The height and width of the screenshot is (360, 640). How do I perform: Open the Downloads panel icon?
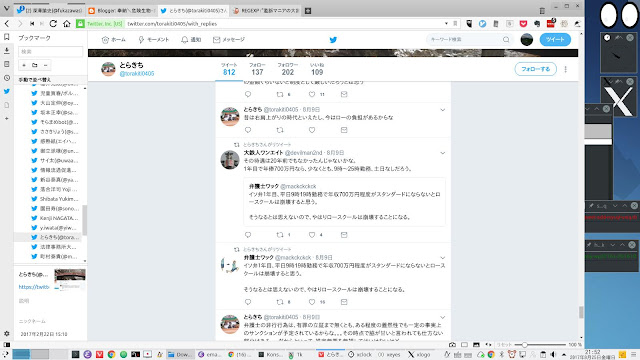click(7, 51)
